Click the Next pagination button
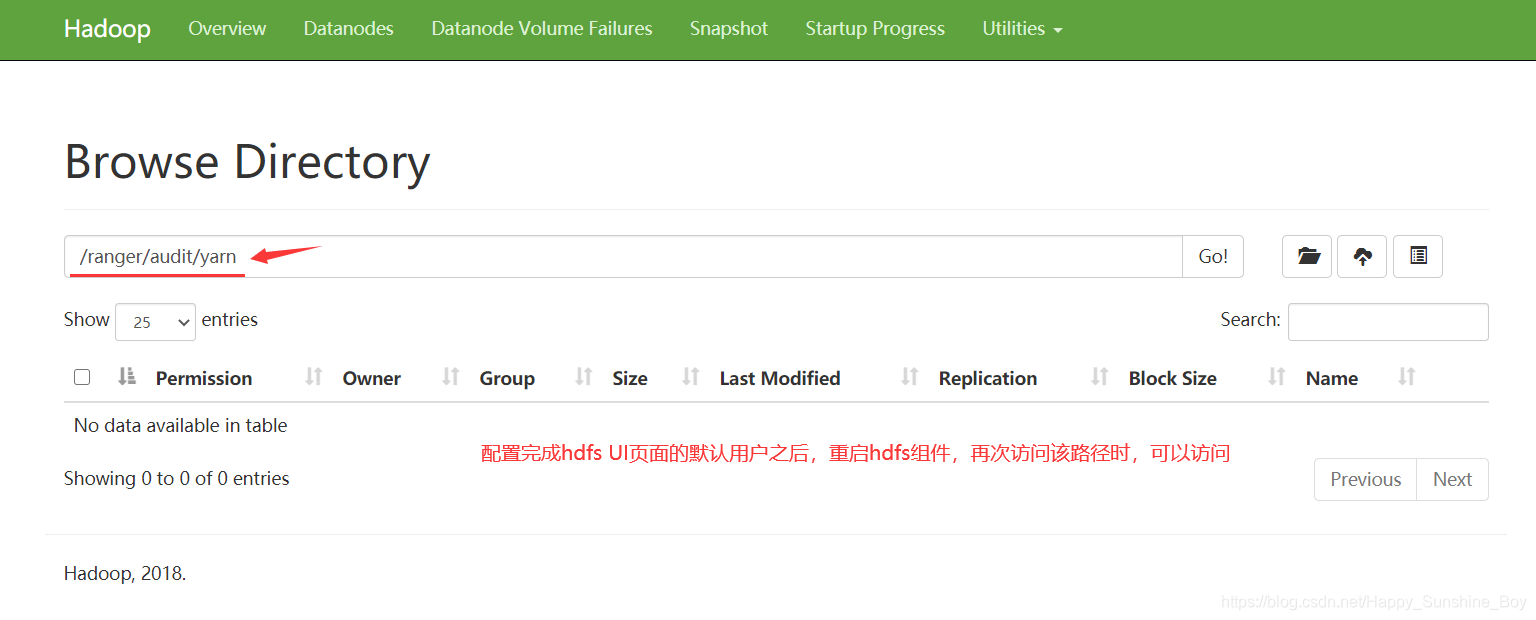Image resolution: width=1536 pixels, height=620 pixels. point(1452,479)
